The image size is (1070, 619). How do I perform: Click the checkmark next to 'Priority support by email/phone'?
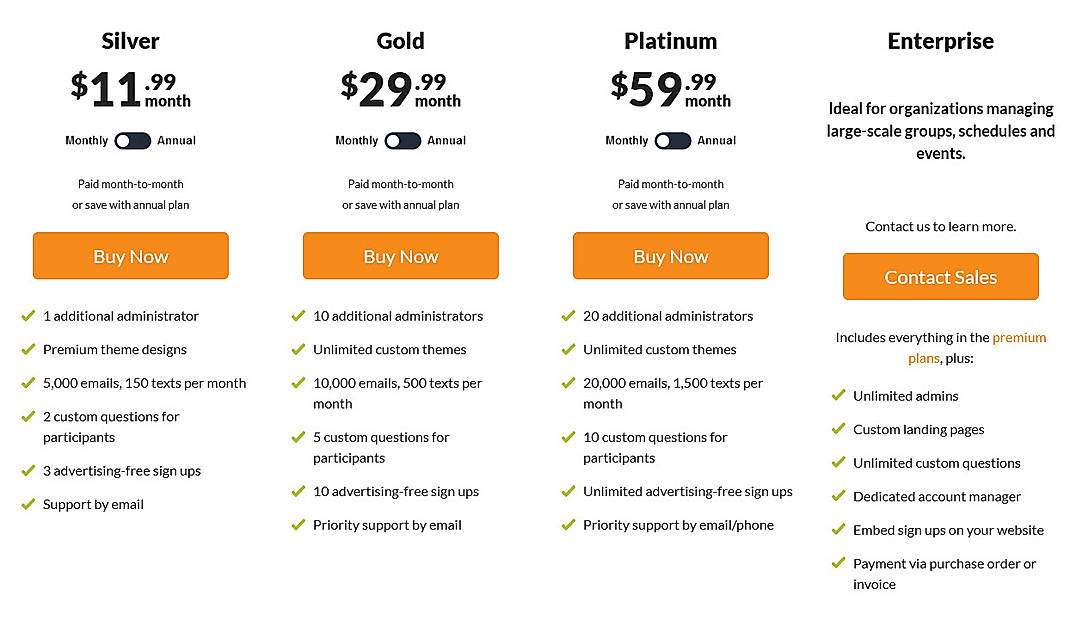568,524
